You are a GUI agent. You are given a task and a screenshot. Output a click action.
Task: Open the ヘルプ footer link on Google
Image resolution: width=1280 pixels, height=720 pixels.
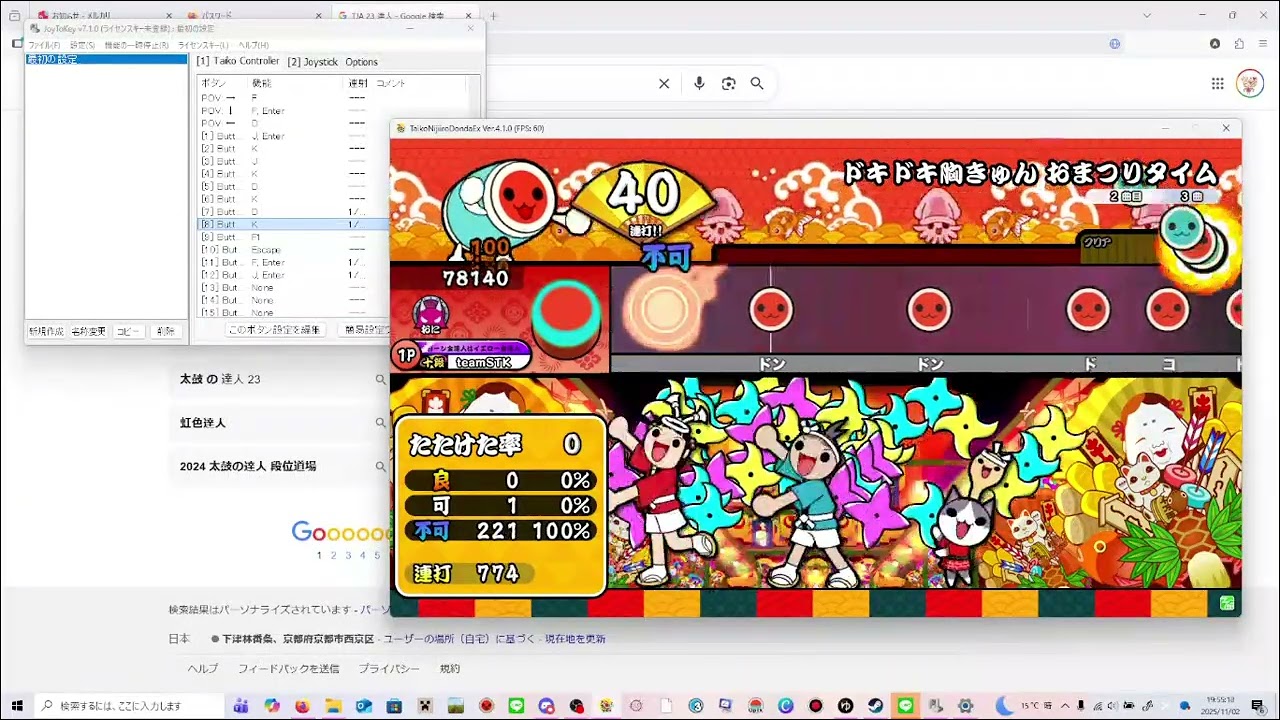click(203, 669)
